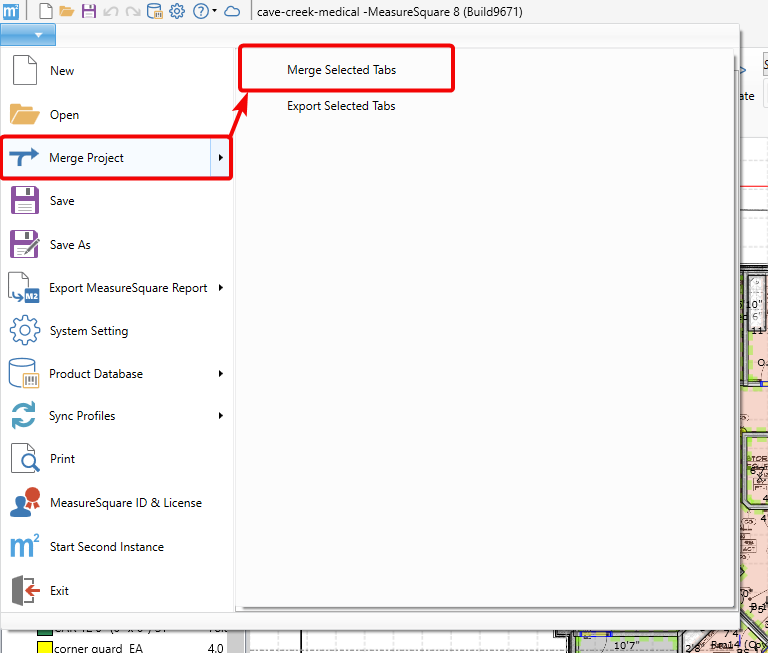Click the blue merge arrow icon
The image size is (768, 653).
coord(24,158)
